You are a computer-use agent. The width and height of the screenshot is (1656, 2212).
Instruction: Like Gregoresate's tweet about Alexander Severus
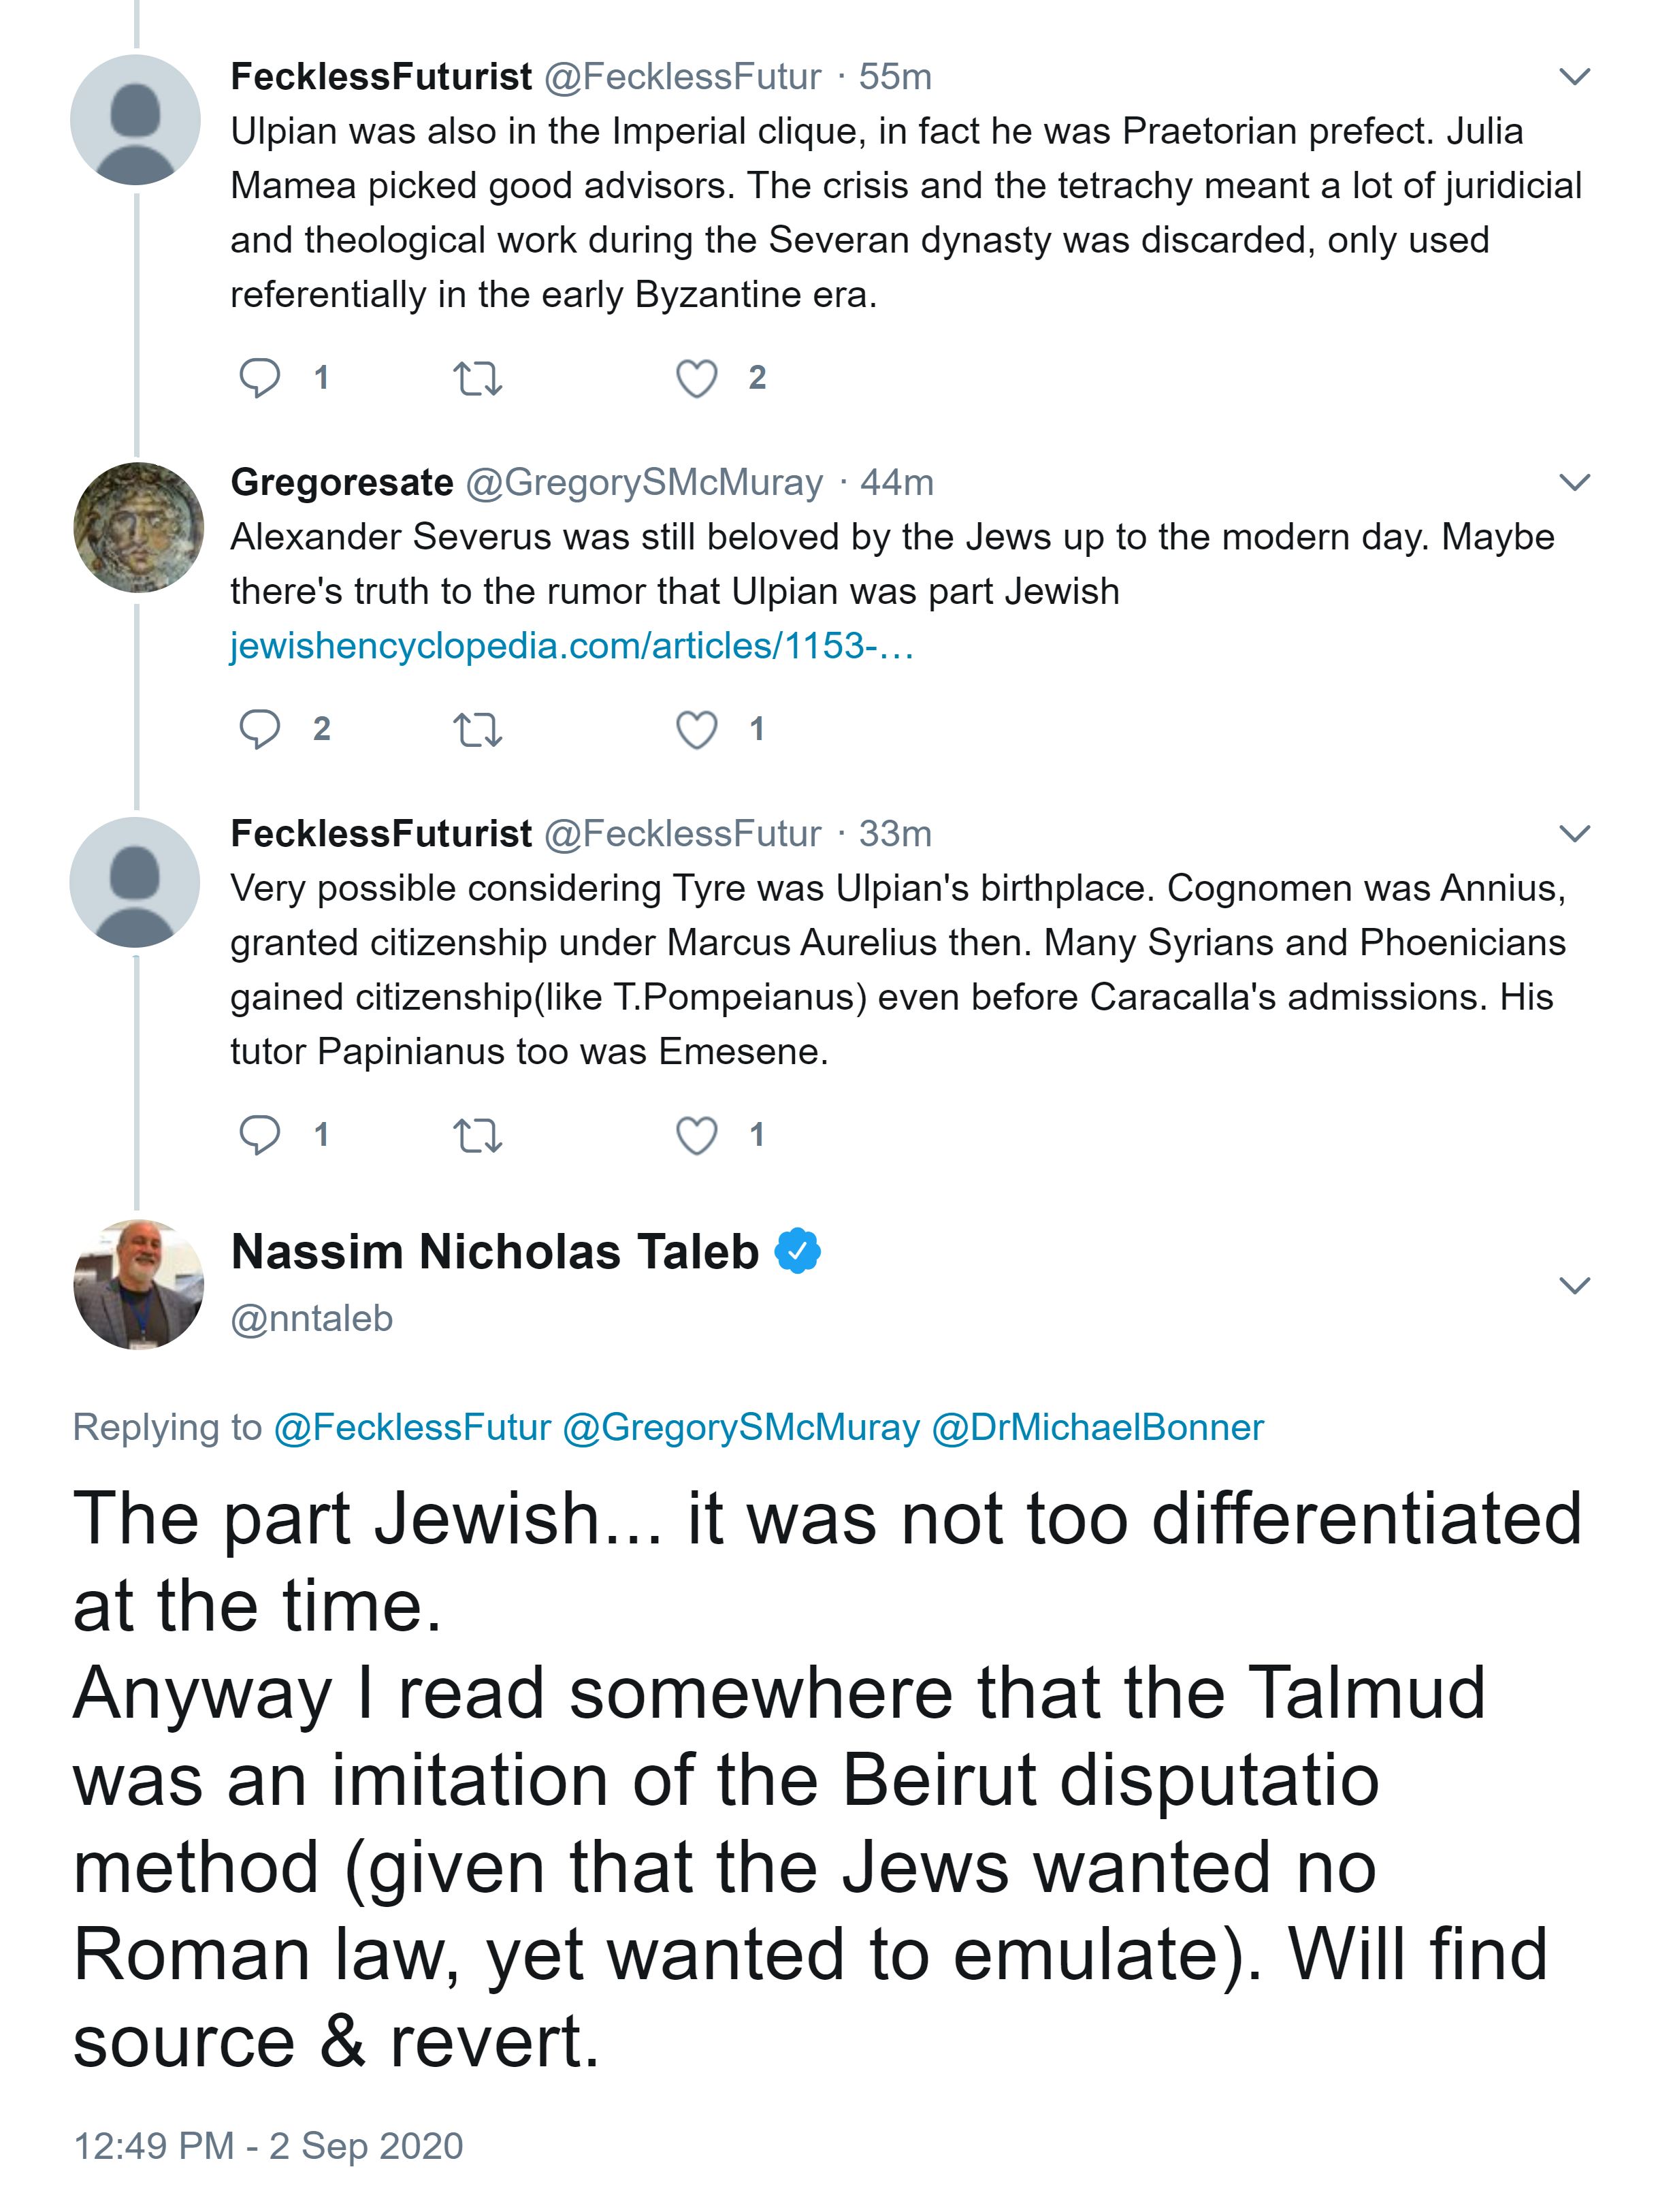[696, 730]
